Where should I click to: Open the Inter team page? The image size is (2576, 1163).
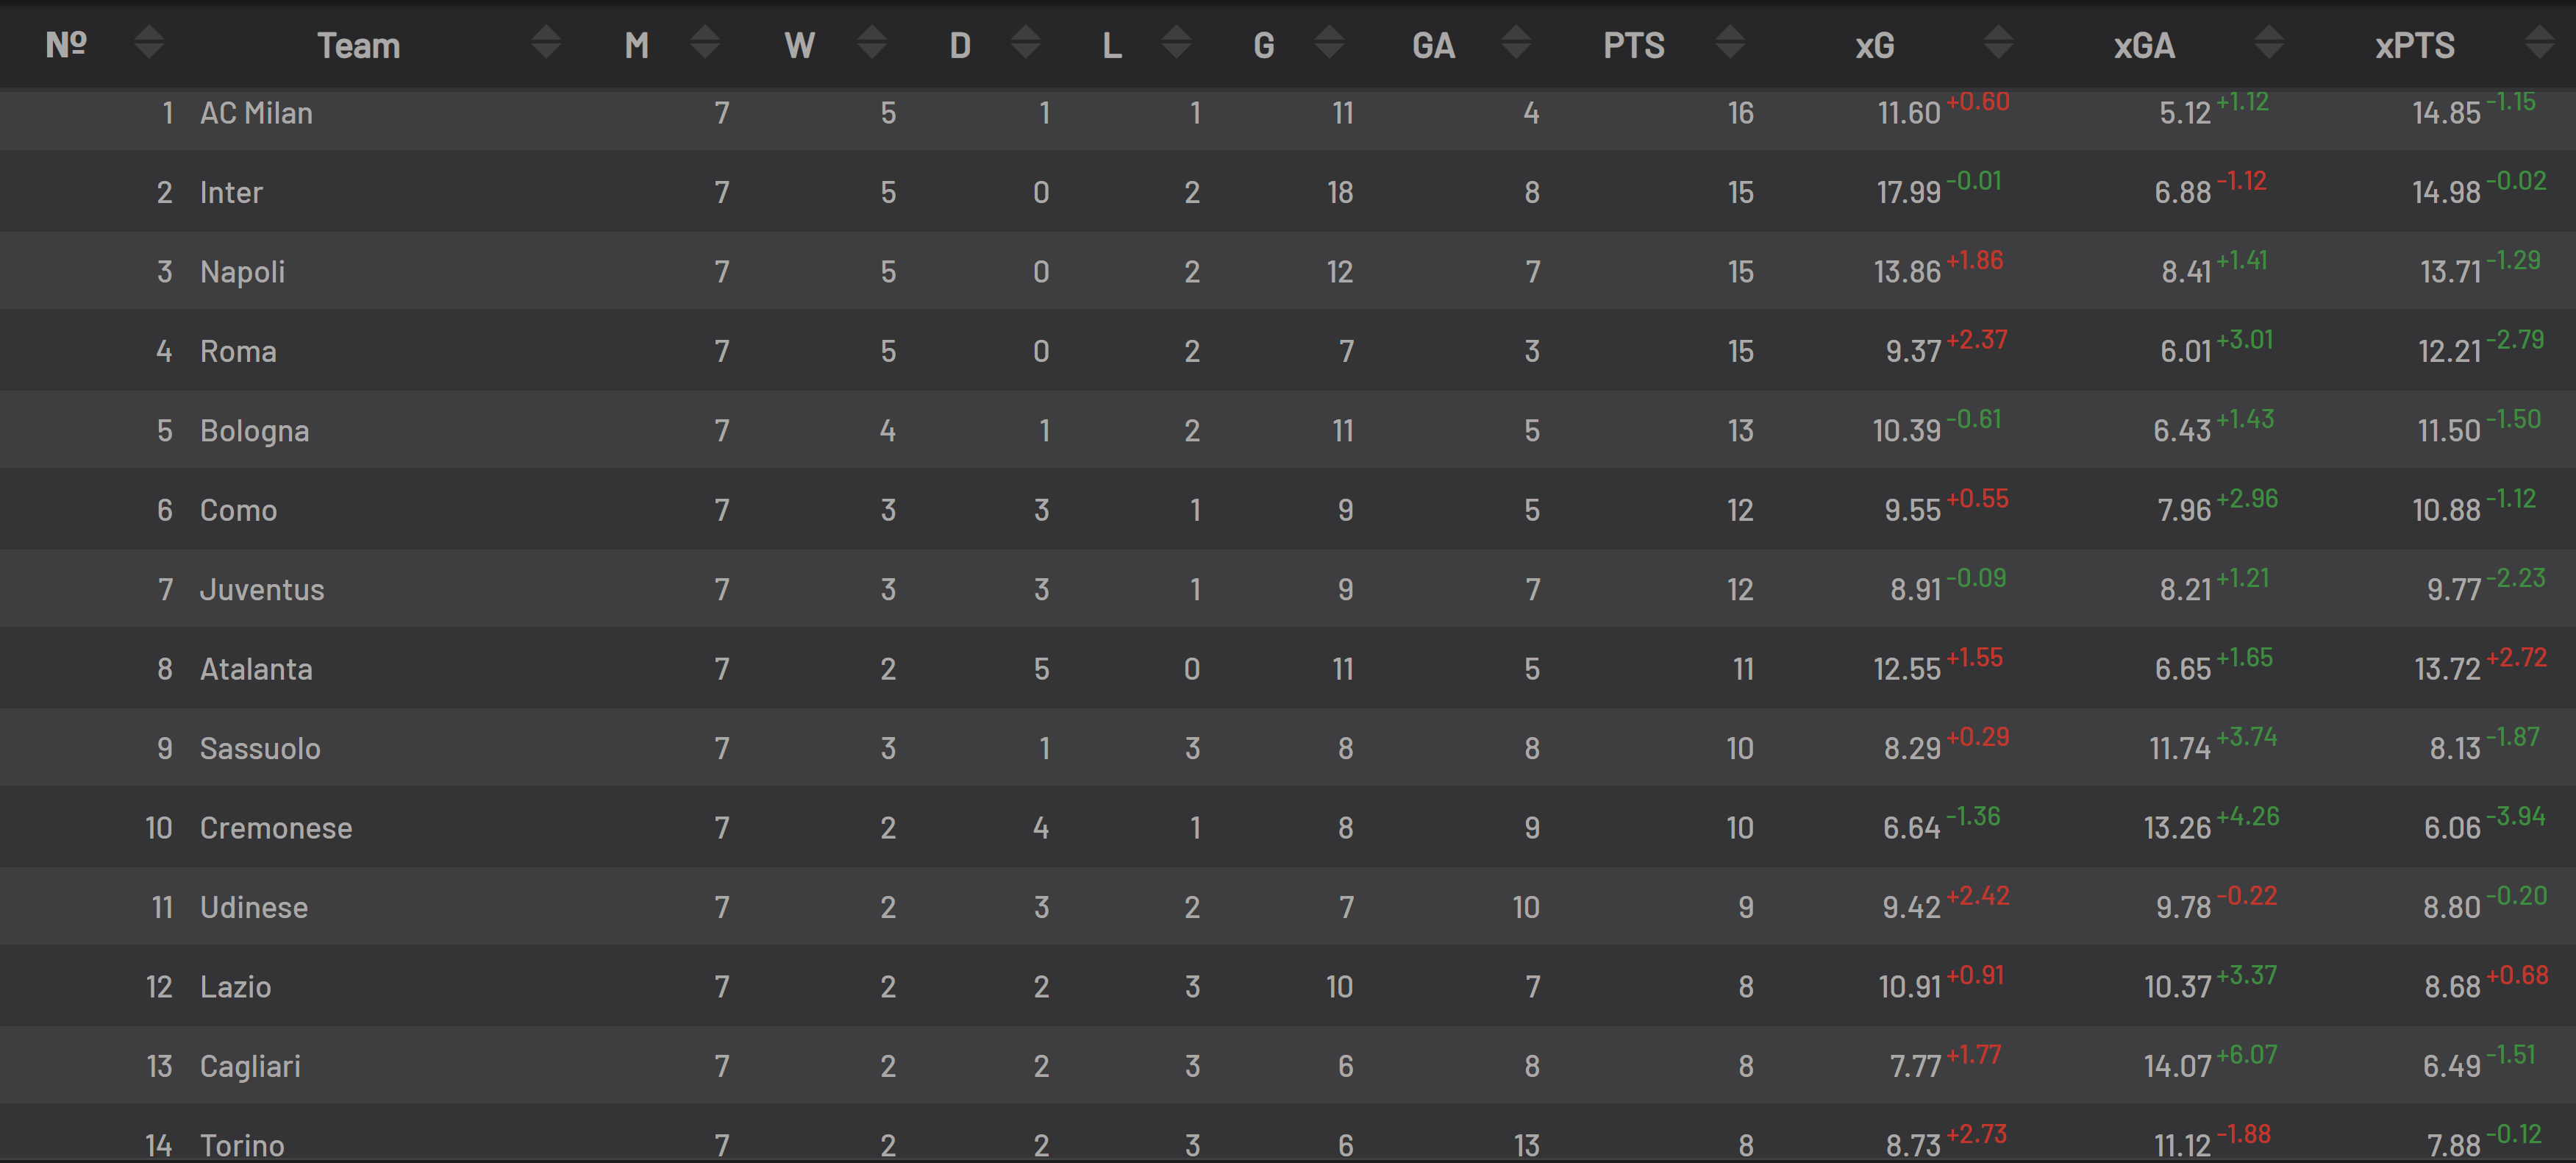[x=231, y=192]
